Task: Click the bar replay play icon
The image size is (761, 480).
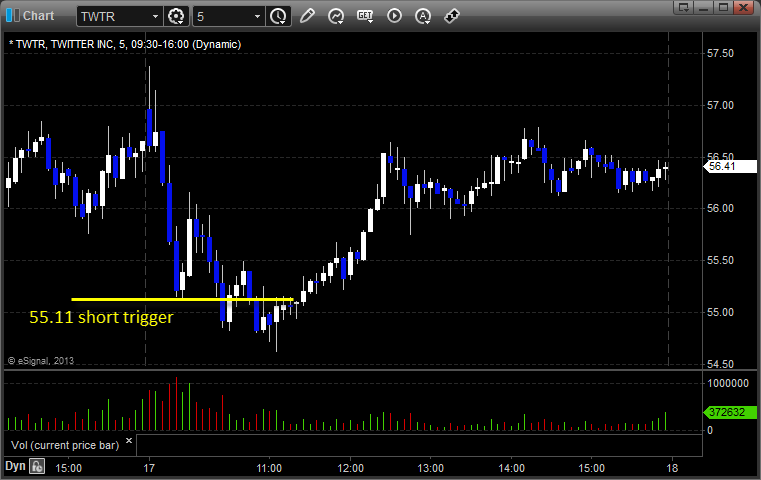Action: point(394,16)
